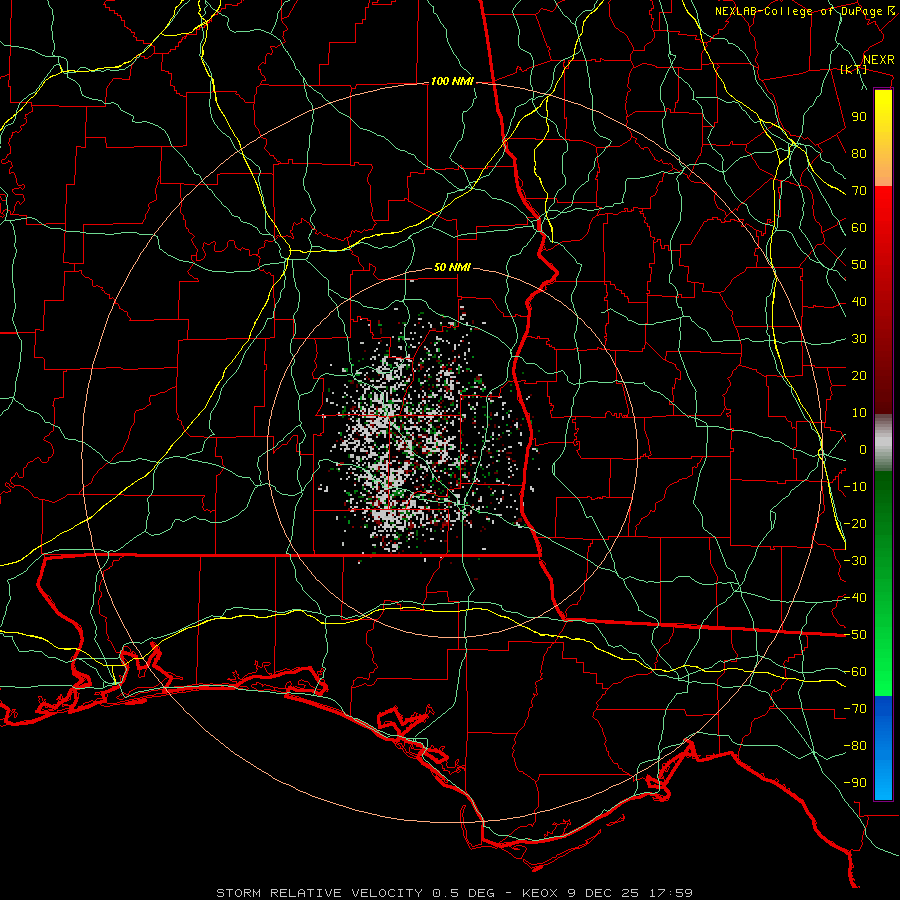The width and height of the screenshot is (900, 900).
Task: Click the NEXLAB-College of DuPage header text
Action: point(801,11)
